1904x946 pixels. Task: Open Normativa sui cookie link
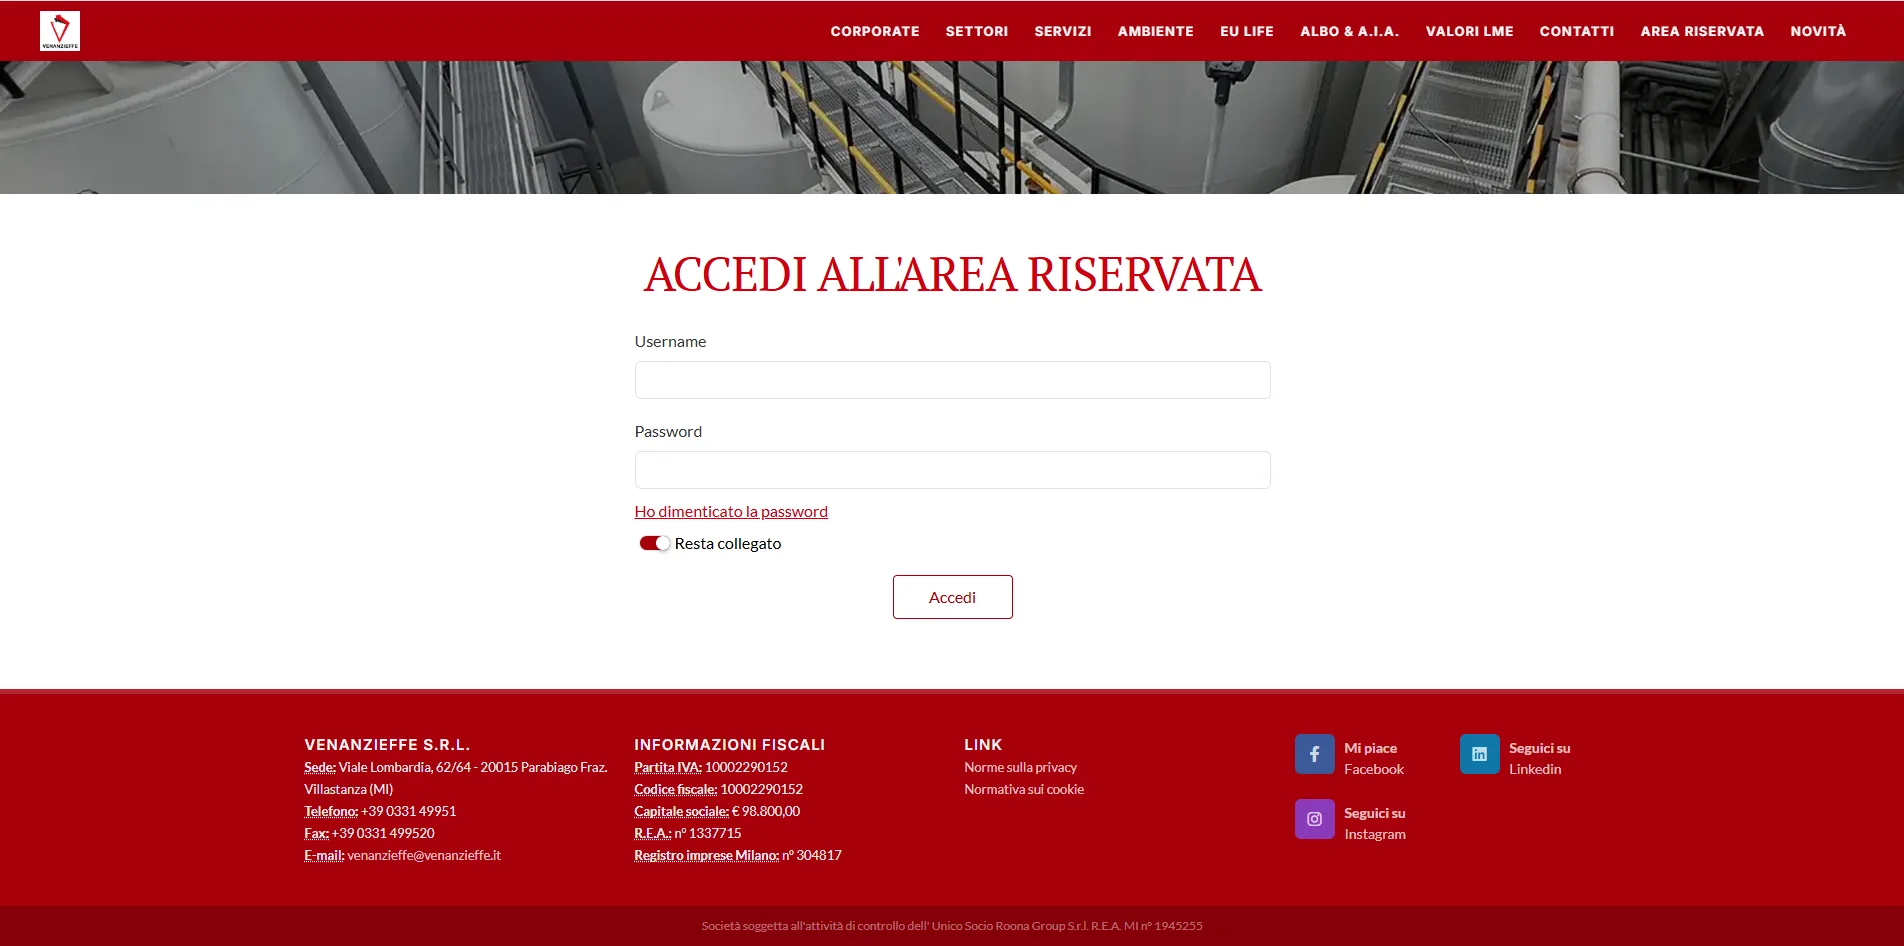(x=1024, y=789)
